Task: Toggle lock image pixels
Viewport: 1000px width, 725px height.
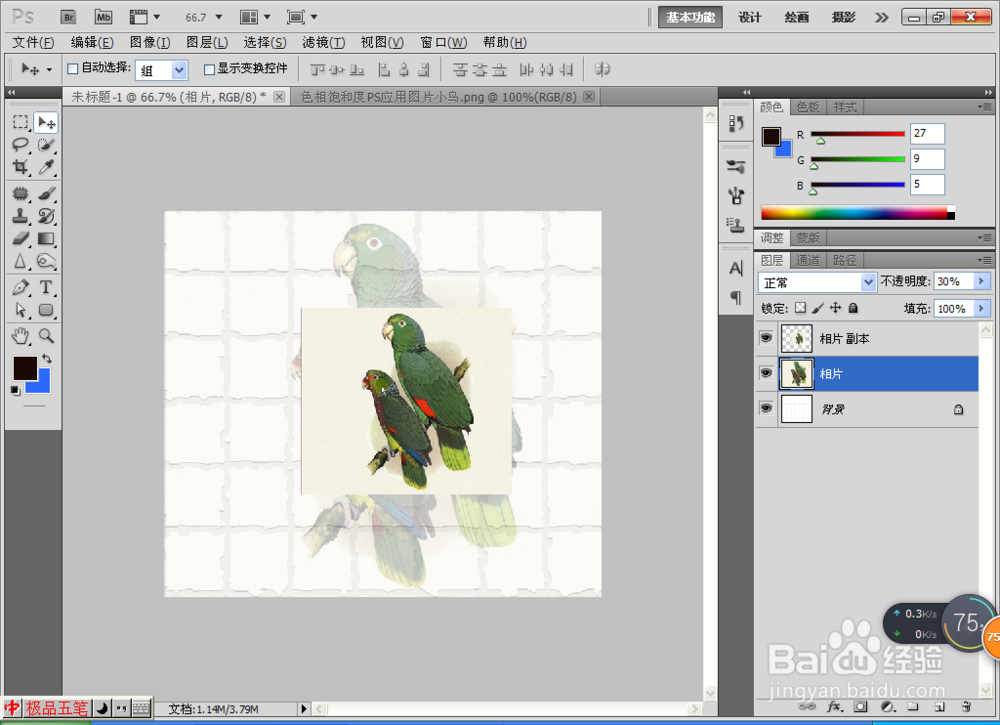Action: click(818, 308)
